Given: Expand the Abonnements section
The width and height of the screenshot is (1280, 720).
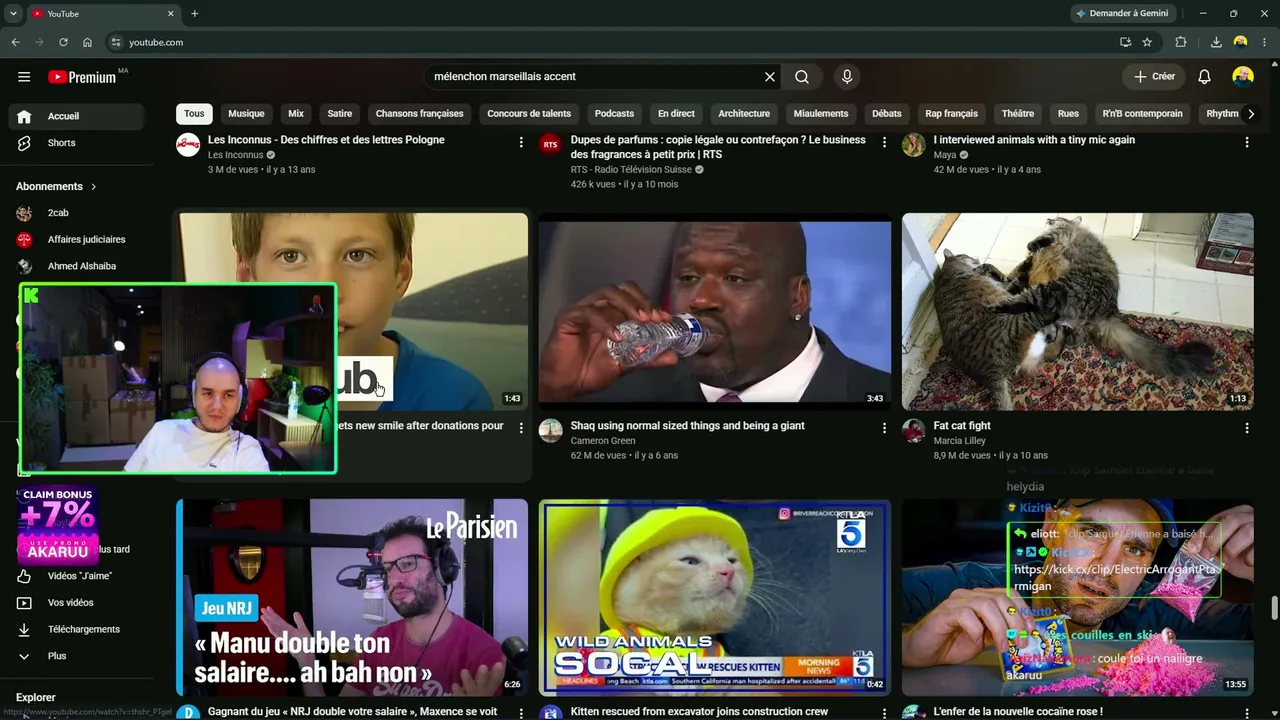Looking at the screenshot, I should [x=56, y=186].
